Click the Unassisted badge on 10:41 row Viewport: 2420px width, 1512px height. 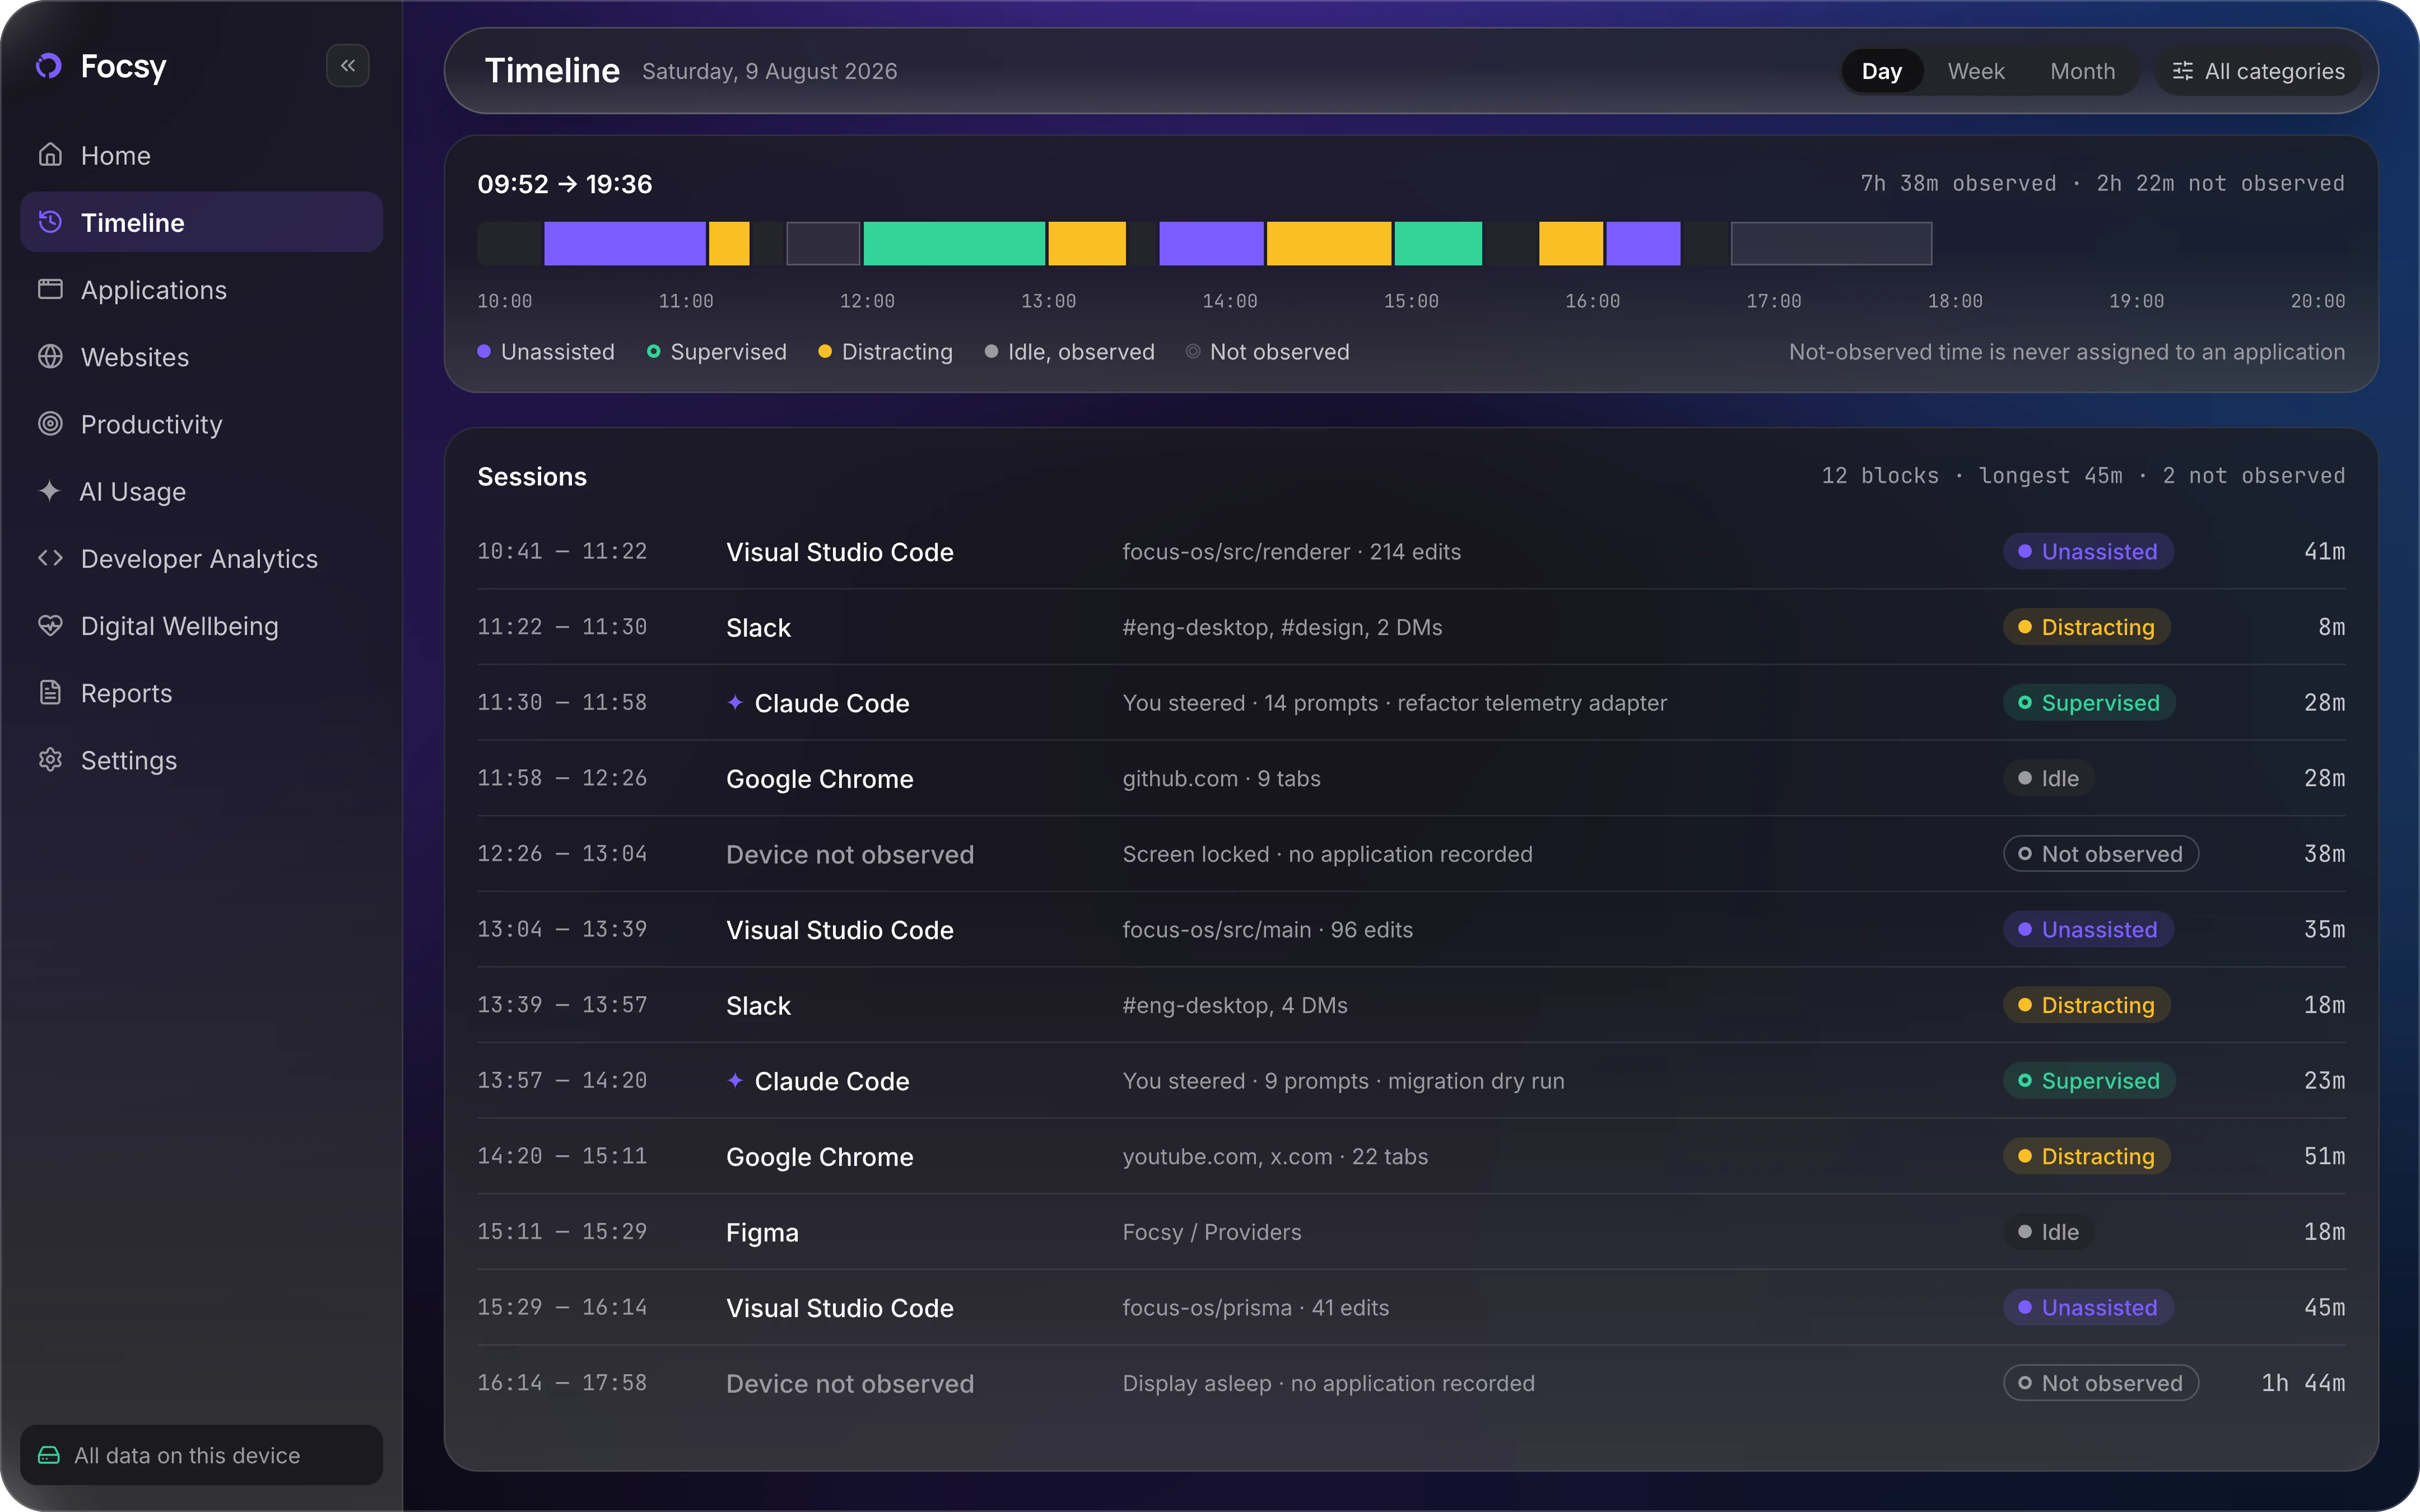(x=2088, y=552)
